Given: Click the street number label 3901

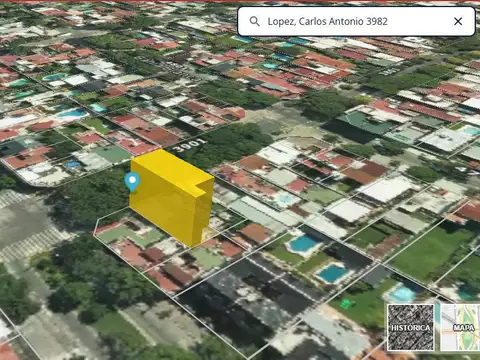Looking at the screenshot, I should [191, 145].
